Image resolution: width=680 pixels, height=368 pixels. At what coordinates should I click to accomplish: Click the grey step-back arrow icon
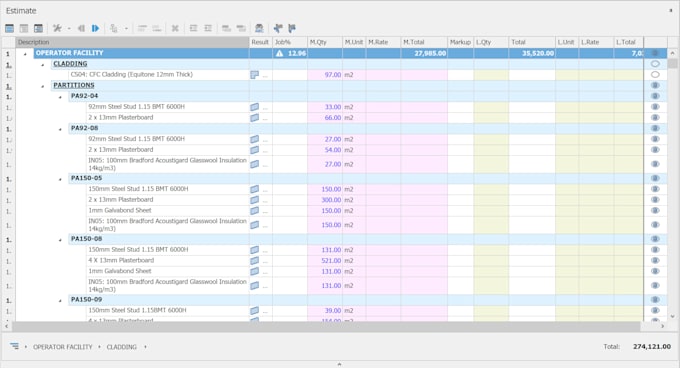point(81,29)
